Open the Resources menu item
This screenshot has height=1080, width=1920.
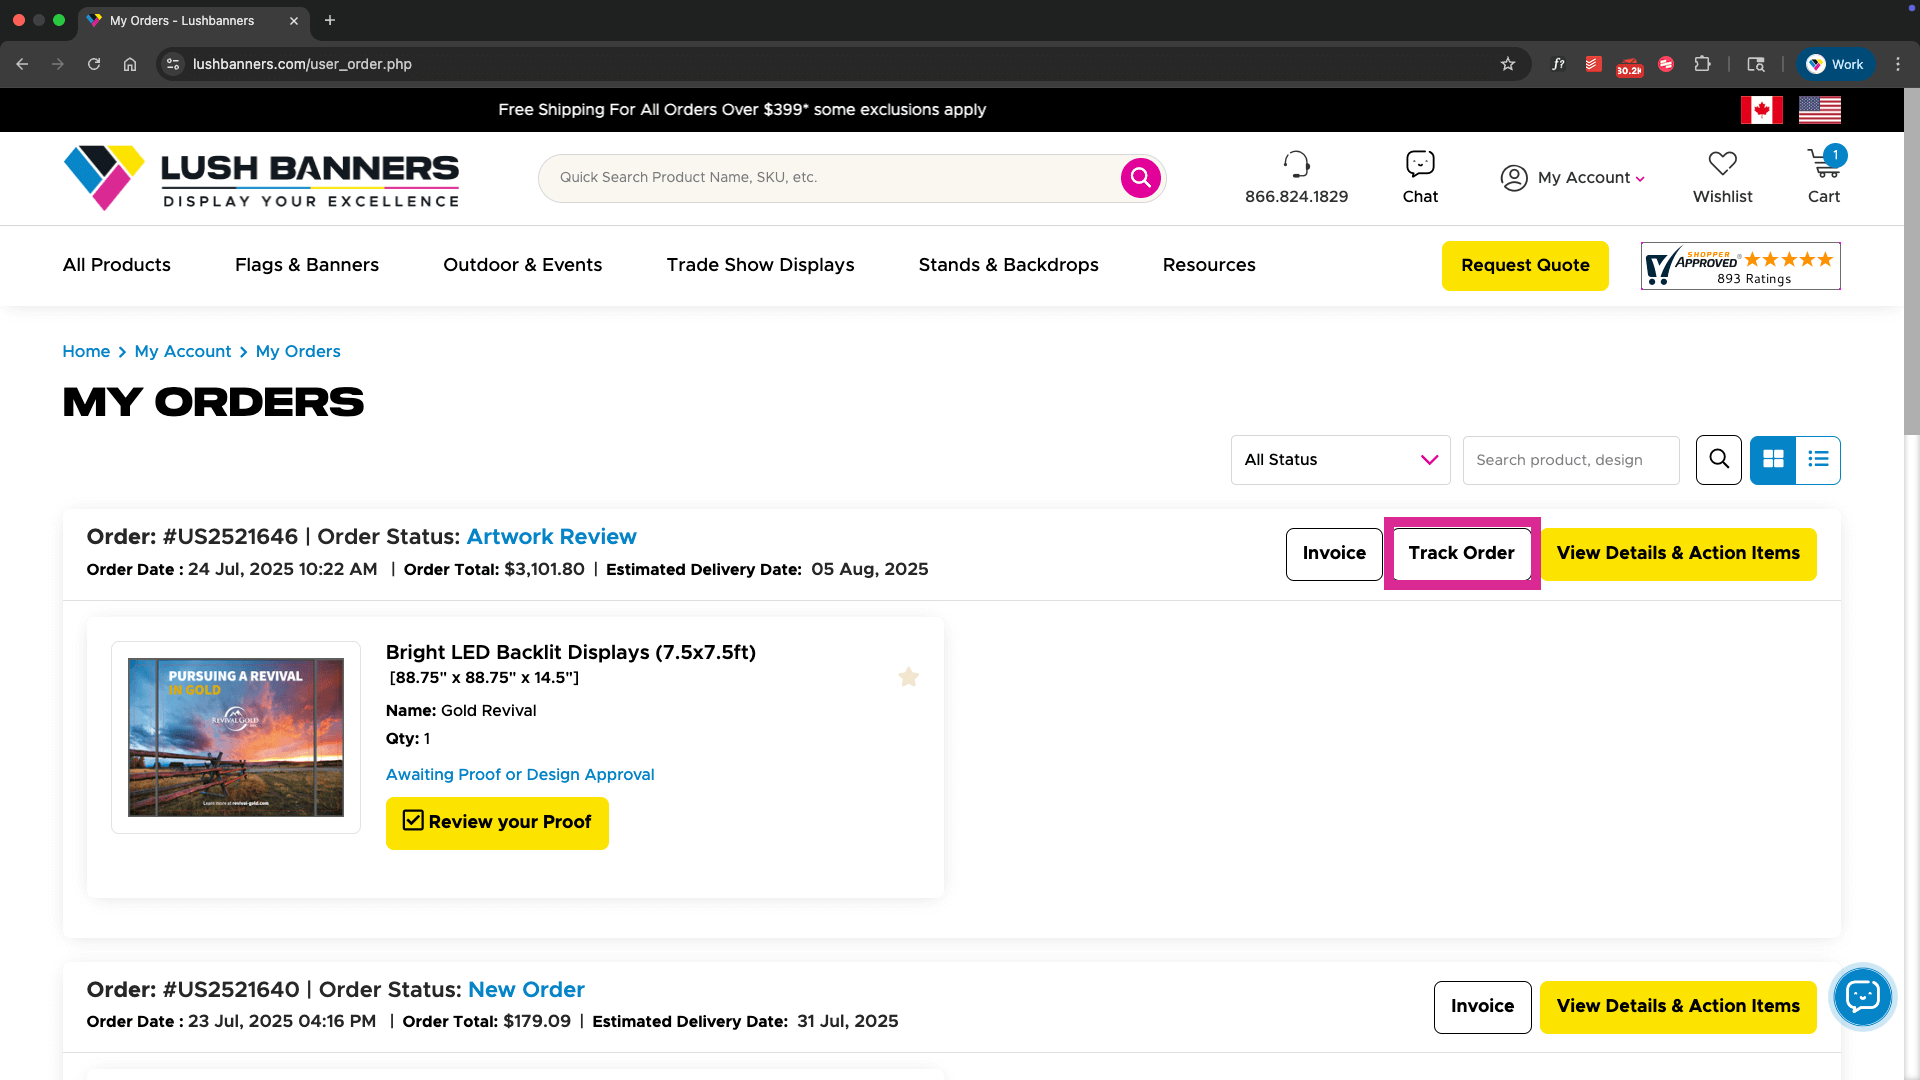[x=1208, y=265]
